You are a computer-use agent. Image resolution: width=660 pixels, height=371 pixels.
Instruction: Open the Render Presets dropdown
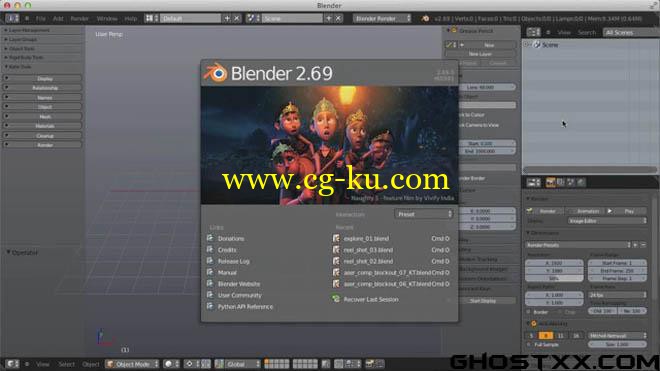pyautogui.click(x=578, y=245)
